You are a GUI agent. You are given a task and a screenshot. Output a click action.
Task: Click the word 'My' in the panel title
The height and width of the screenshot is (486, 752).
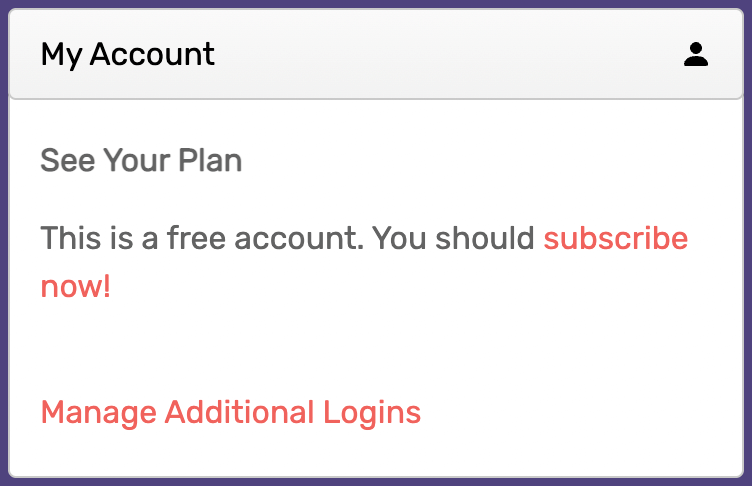(61, 55)
